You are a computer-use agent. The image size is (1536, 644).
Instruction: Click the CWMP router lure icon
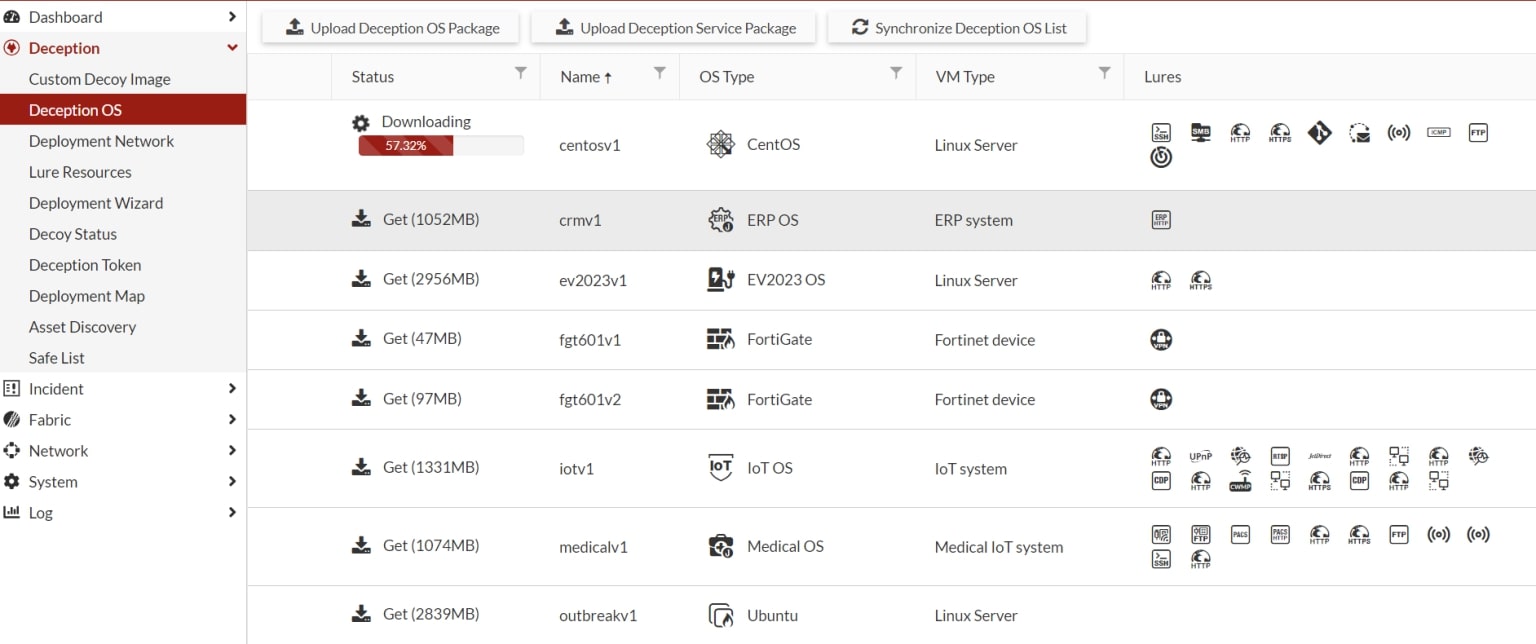(1240, 481)
